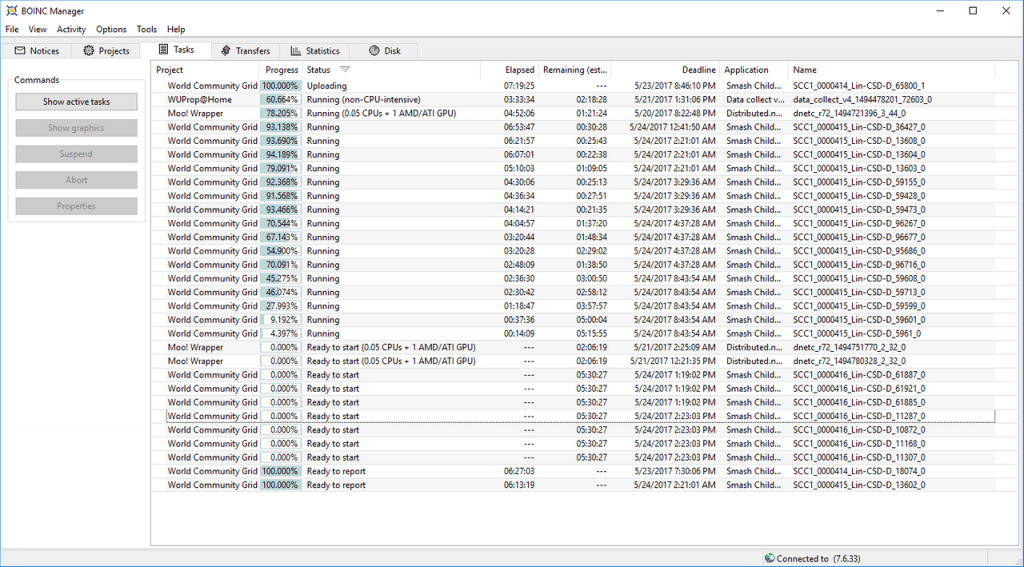This screenshot has width=1024, height=567.
Task: Select task SCC1_0000415_Lin-CSD-D_5961_0
Action: coord(573,333)
